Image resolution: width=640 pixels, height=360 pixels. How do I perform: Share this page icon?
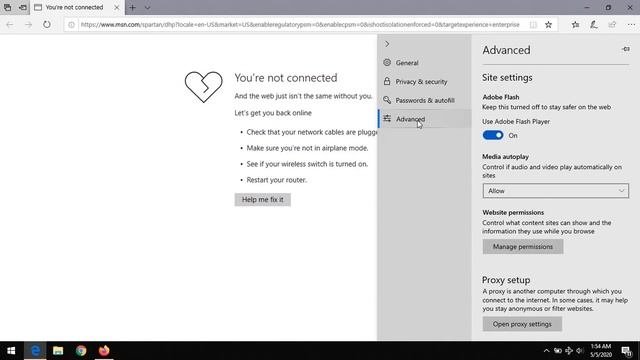pyautogui.click(x=612, y=24)
